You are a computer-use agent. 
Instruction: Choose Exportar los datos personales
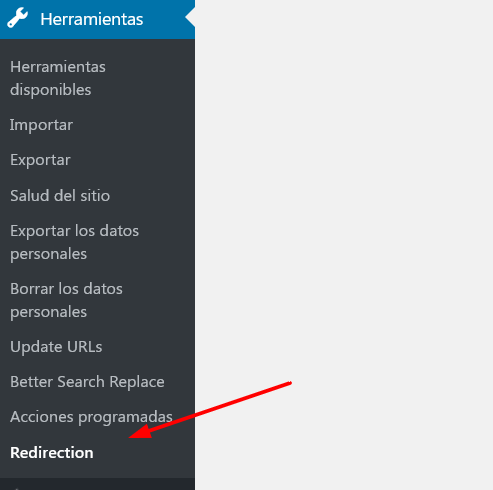click(x=74, y=242)
